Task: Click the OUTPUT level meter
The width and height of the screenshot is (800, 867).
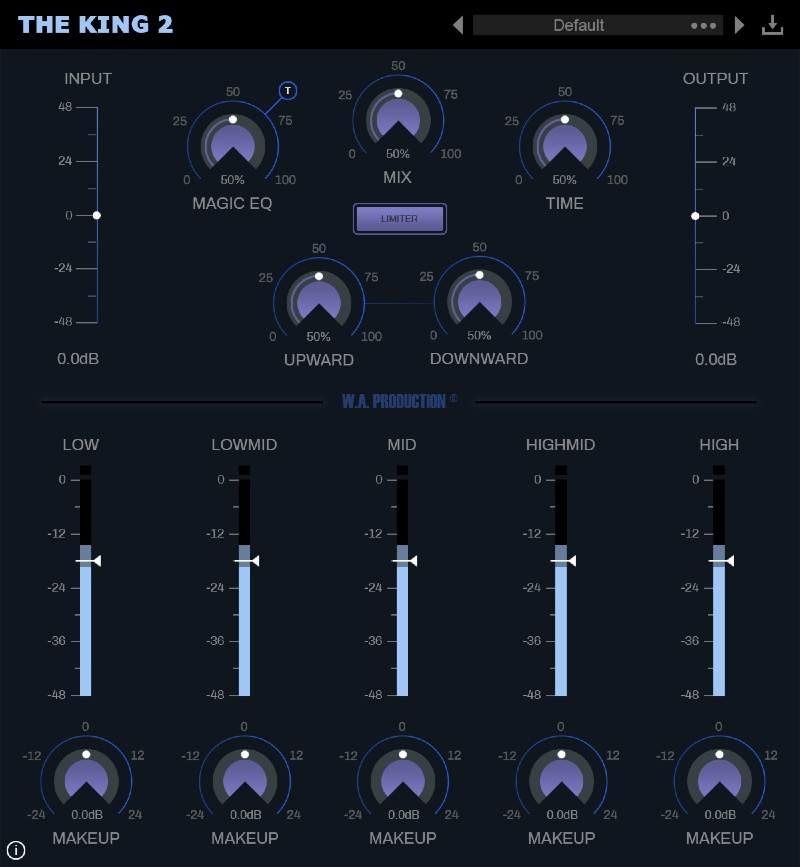Action: click(x=696, y=215)
